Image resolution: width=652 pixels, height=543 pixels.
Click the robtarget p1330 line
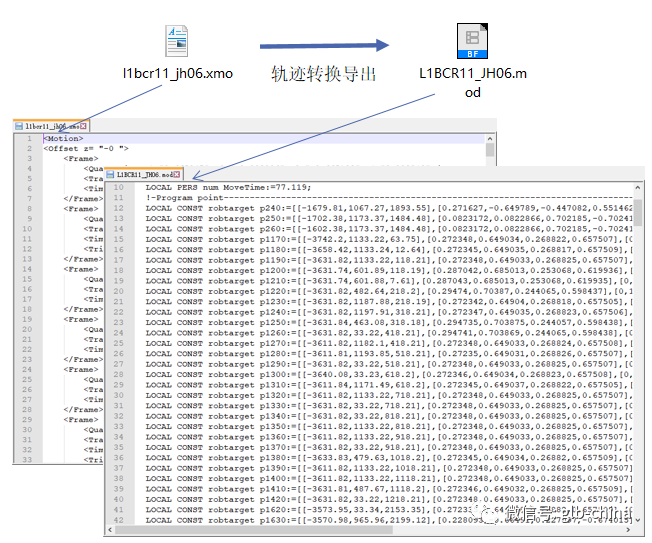(389, 406)
